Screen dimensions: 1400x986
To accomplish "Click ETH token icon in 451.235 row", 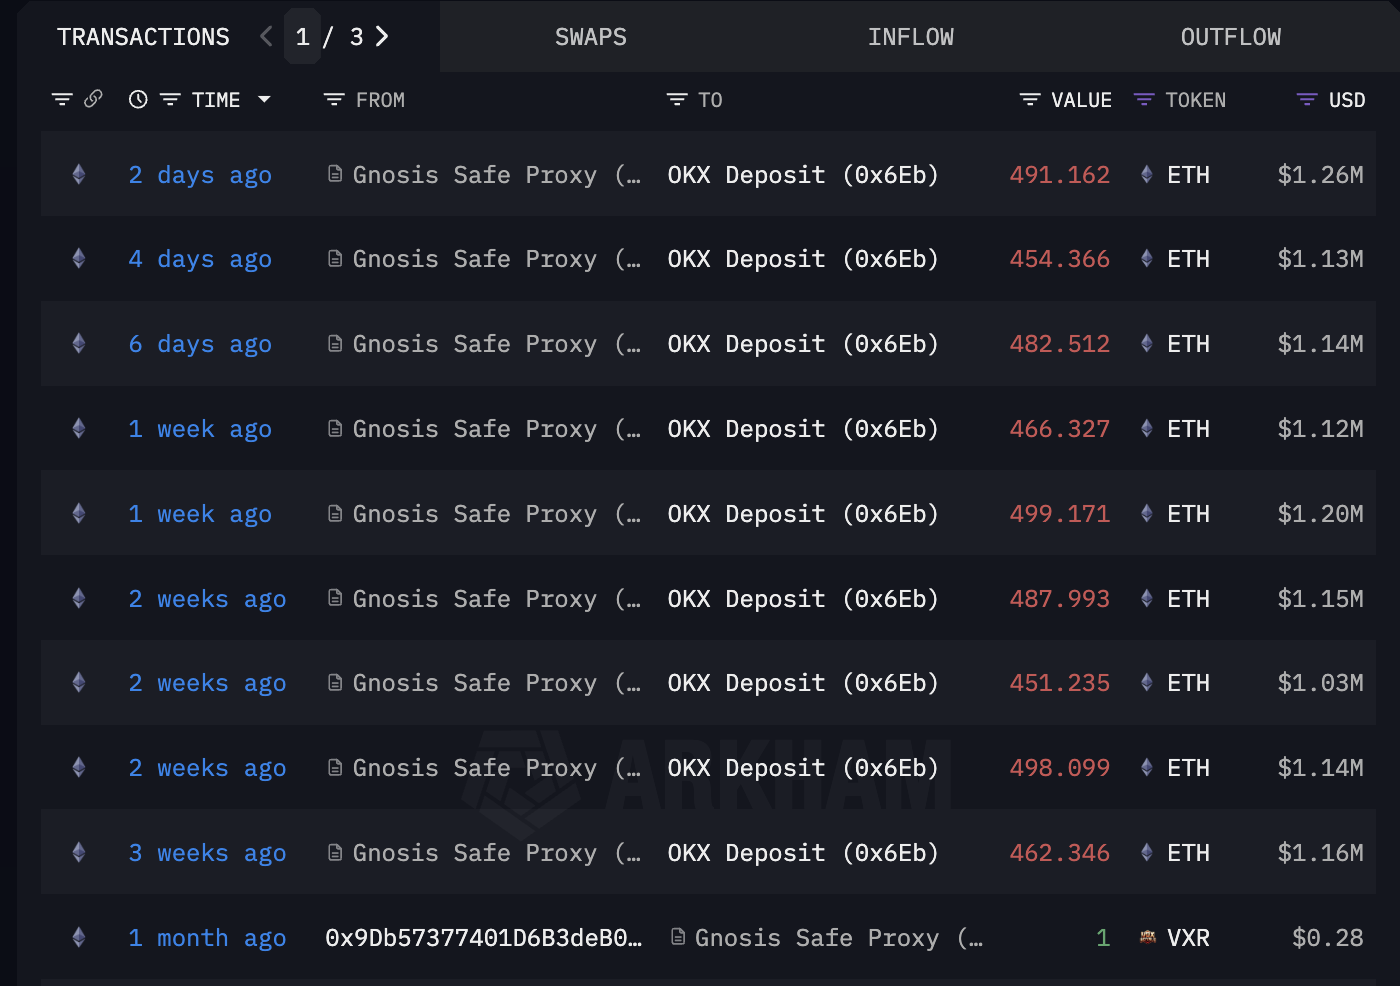I will 1147,683.
